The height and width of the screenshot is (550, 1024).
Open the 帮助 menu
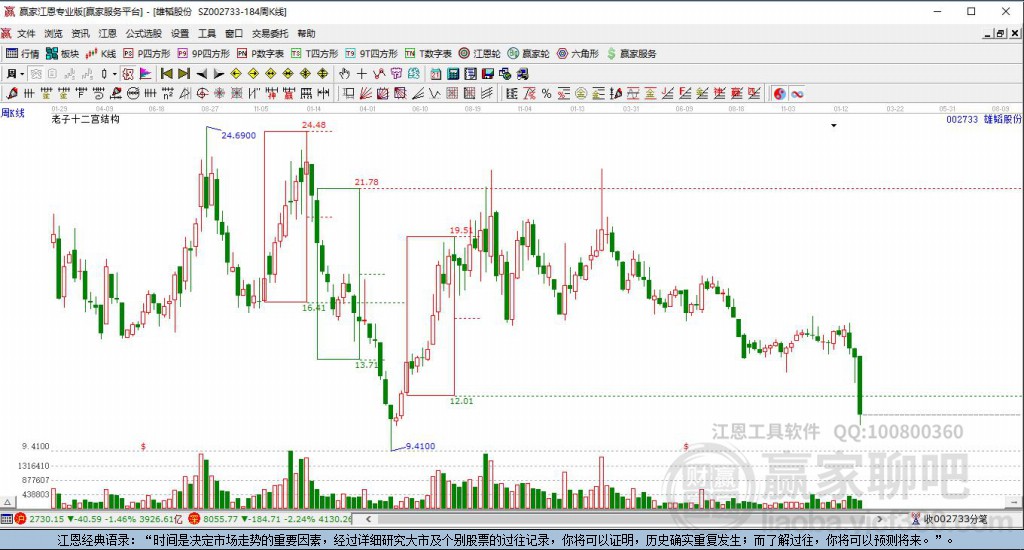[x=306, y=33]
